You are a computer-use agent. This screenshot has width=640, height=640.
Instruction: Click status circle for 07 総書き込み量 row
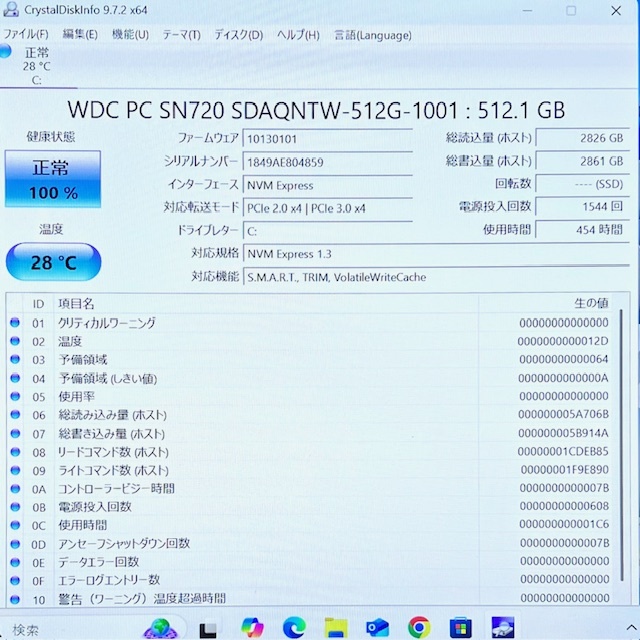(15, 433)
